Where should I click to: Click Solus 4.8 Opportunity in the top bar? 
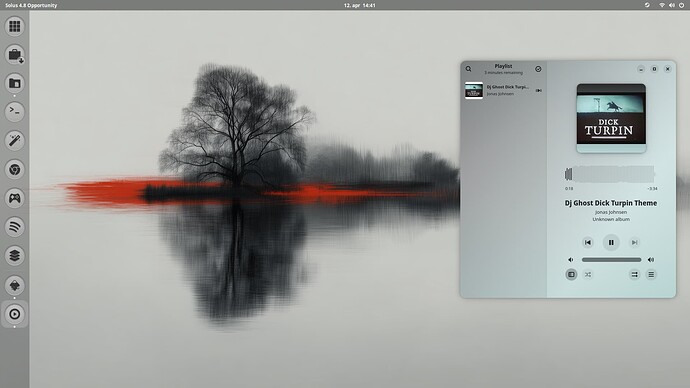[31, 5]
